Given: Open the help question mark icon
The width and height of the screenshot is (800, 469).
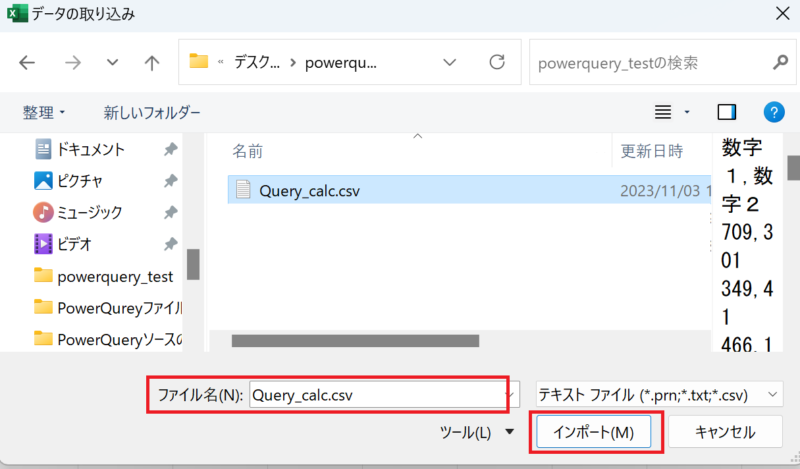Looking at the screenshot, I should (772, 111).
